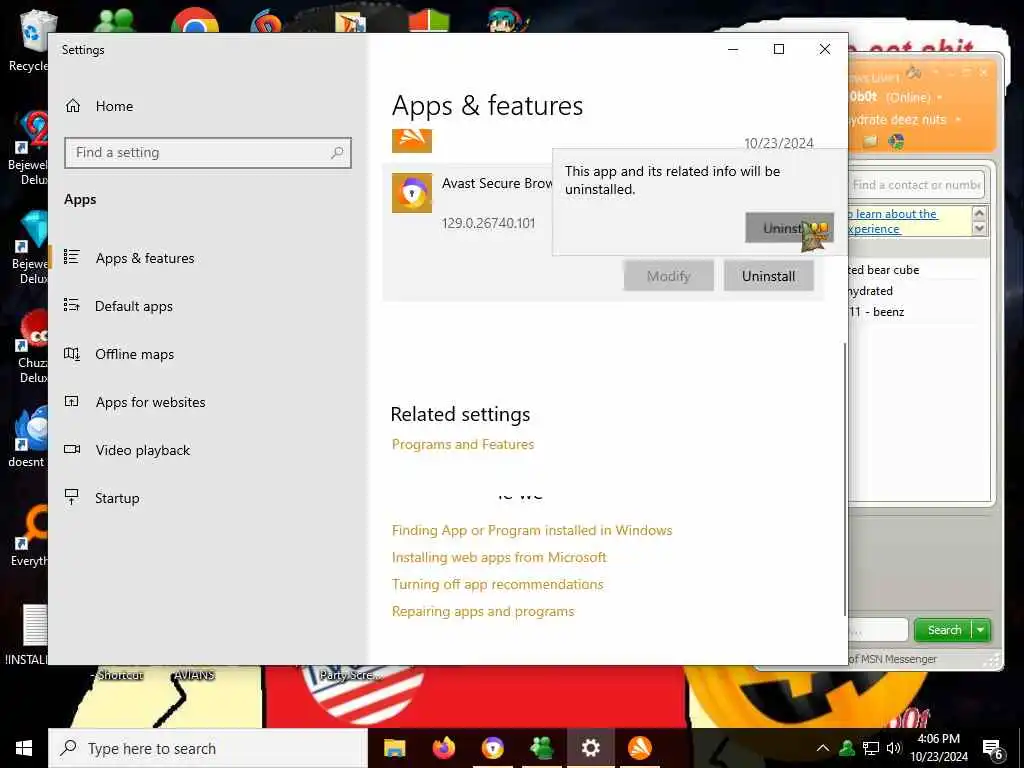1024x768 pixels.
Task: Click the orange Avast app icon above
Action: click(x=411, y=140)
